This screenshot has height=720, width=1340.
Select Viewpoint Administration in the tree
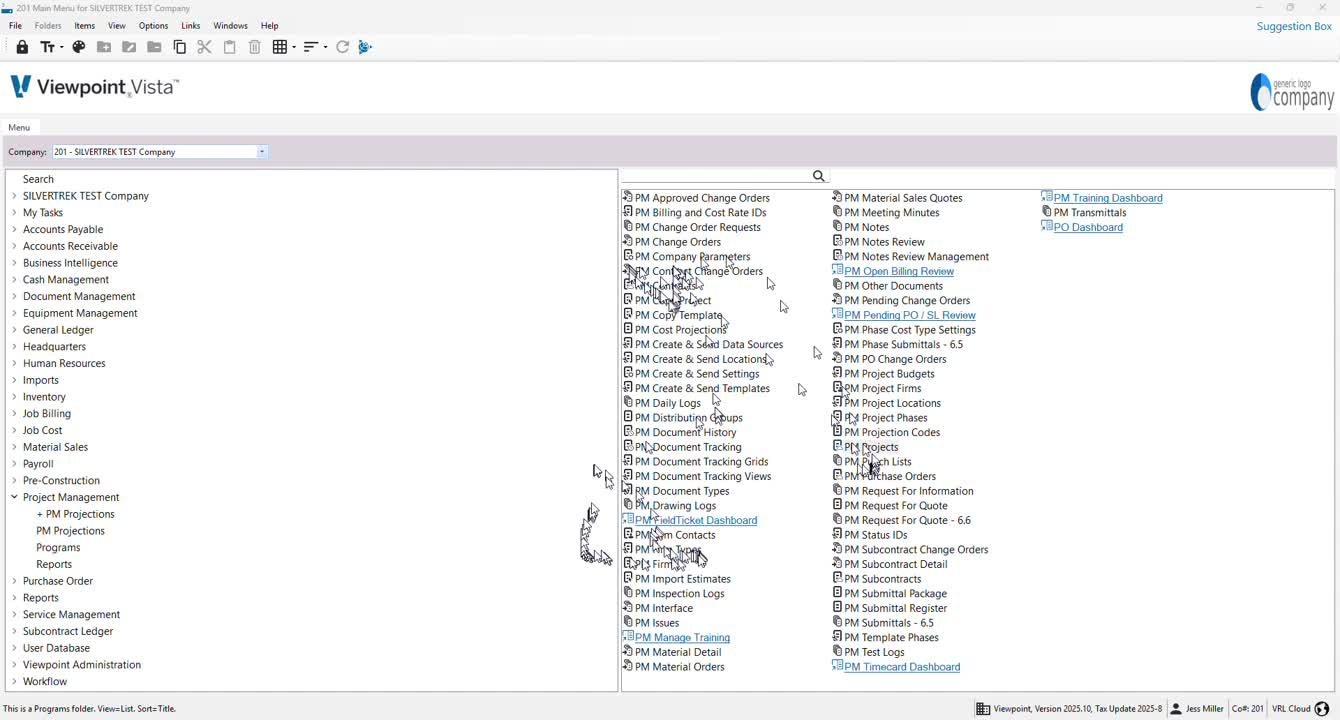coord(82,665)
